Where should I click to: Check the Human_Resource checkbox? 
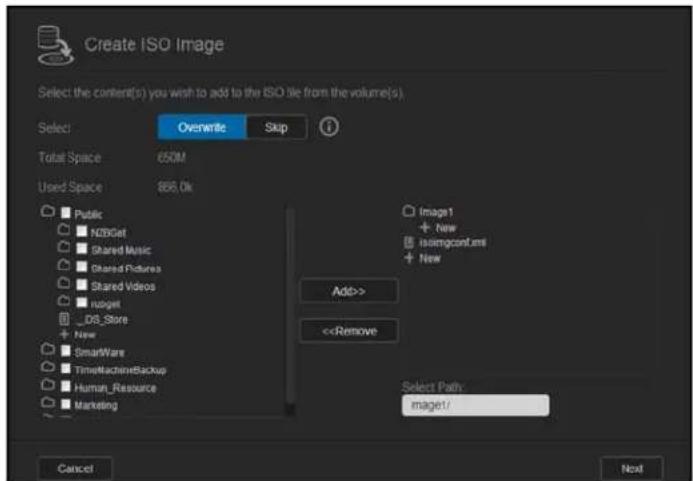65,387
